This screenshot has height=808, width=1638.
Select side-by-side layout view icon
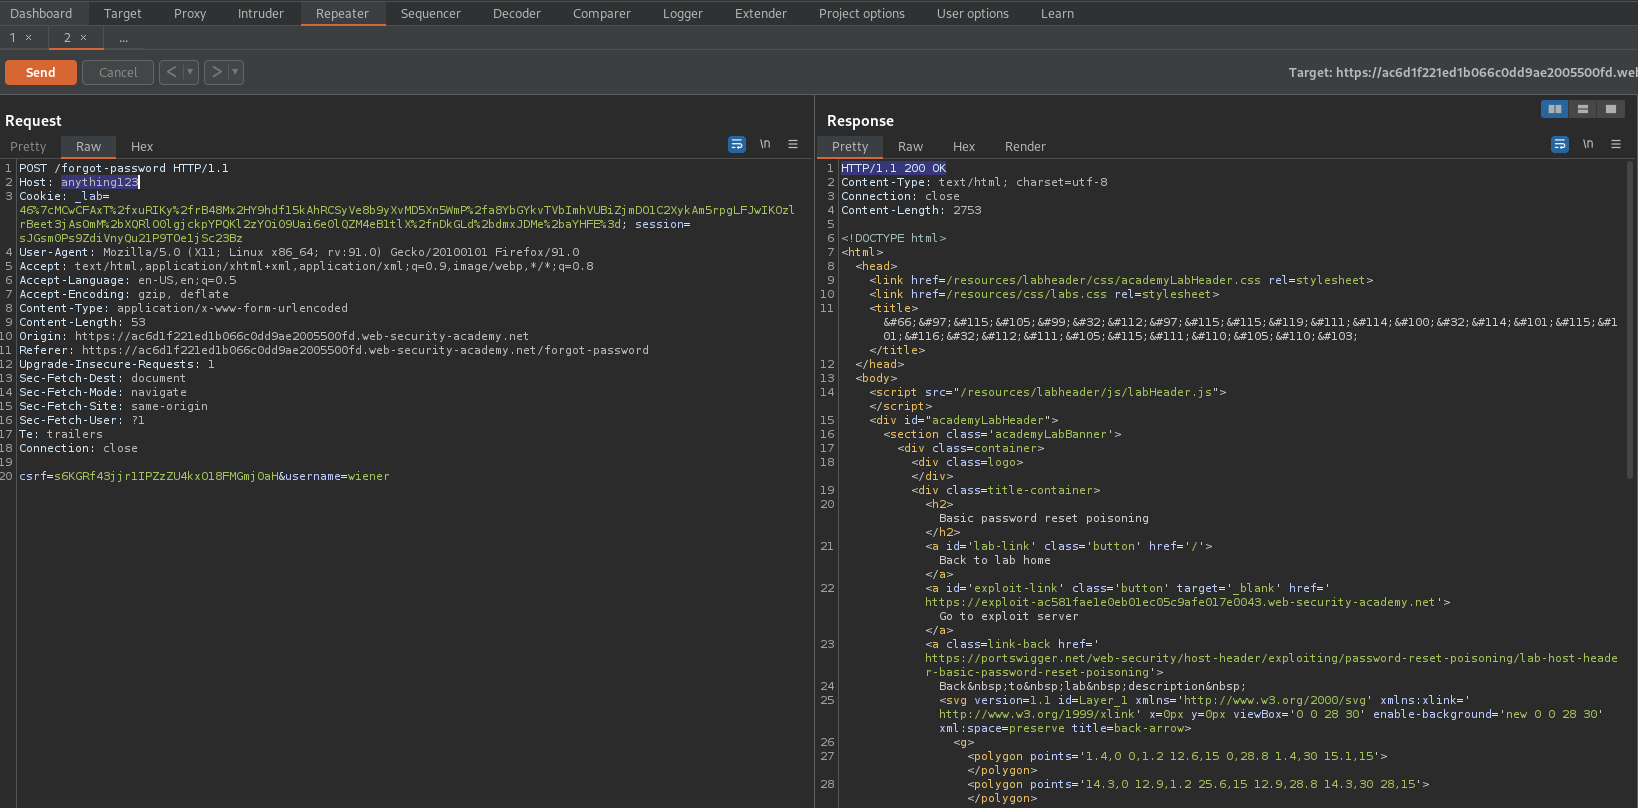(1555, 109)
